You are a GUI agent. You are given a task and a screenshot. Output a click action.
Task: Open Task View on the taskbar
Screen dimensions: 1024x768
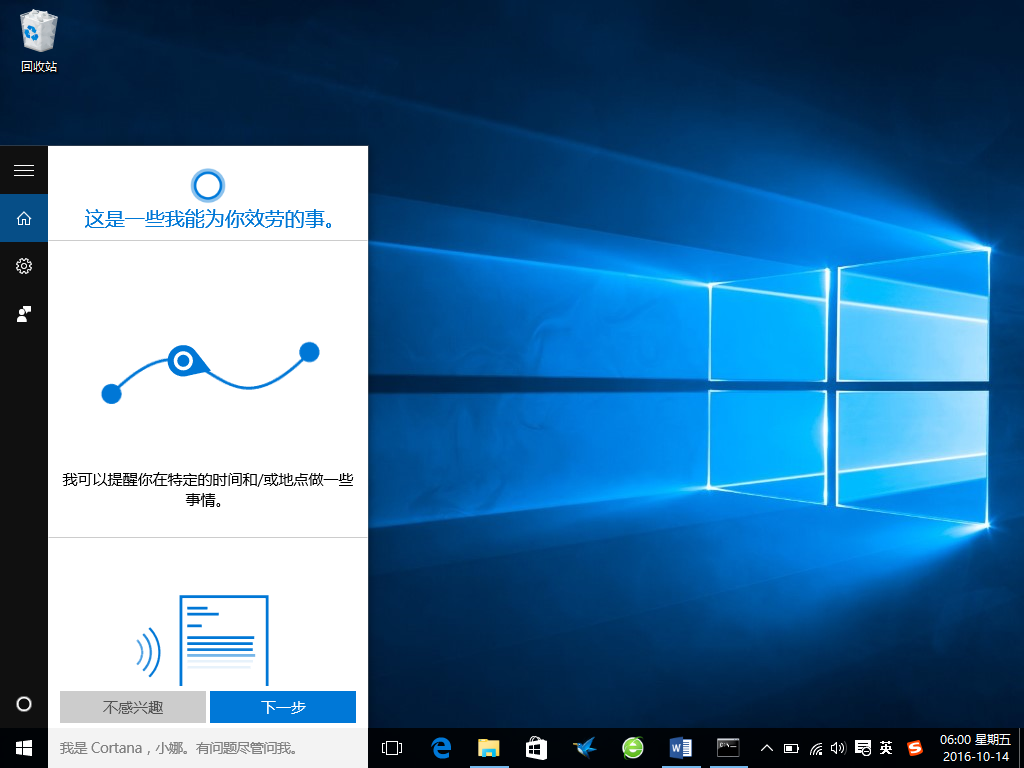click(392, 748)
